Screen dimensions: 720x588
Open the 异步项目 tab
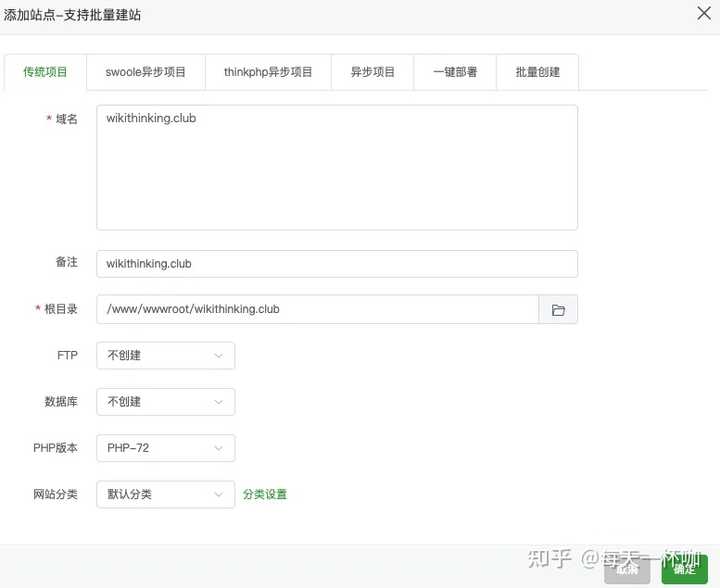pos(372,72)
